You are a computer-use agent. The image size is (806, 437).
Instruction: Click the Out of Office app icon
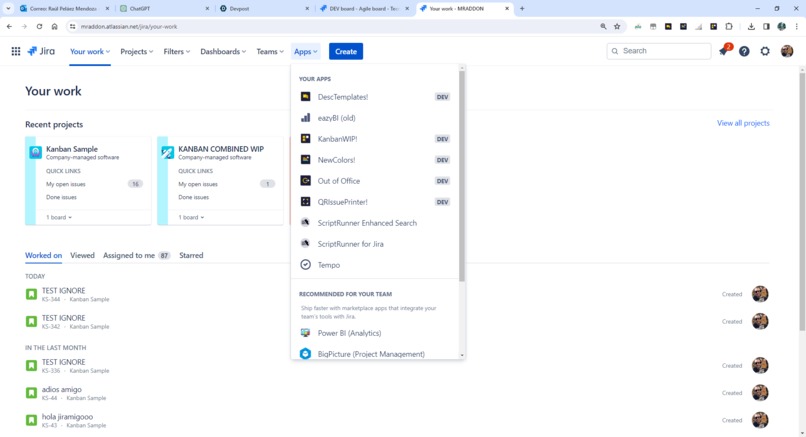click(x=305, y=181)
